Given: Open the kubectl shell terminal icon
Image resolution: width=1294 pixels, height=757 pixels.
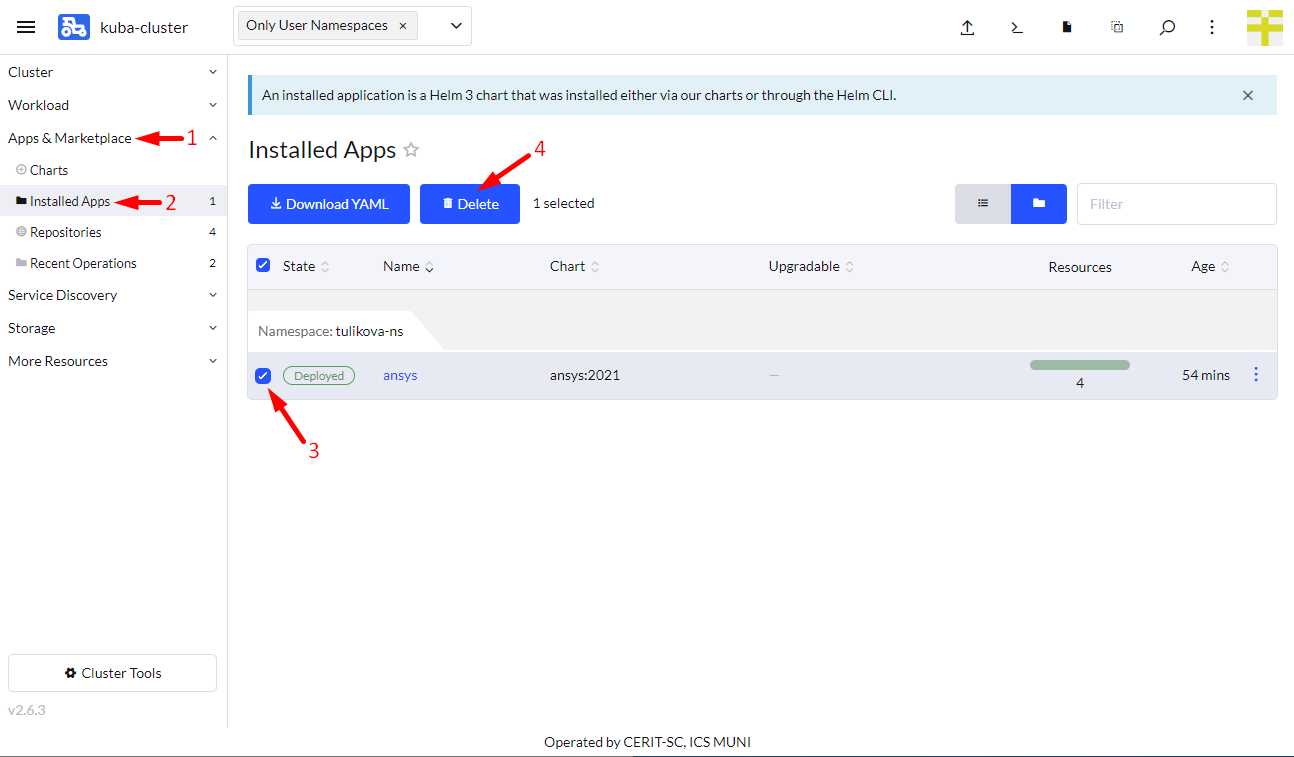Looking at the screenshot, I should [x=1017, y=27].
